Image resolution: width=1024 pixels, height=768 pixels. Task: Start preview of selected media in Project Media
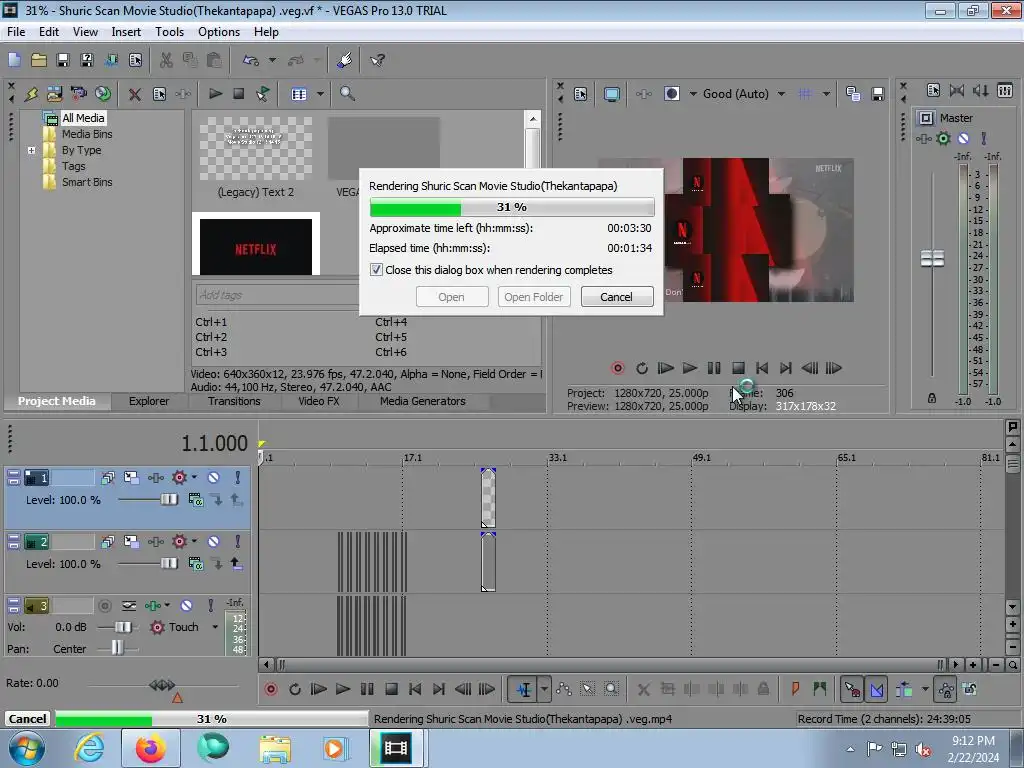click(x=215, y=94)
